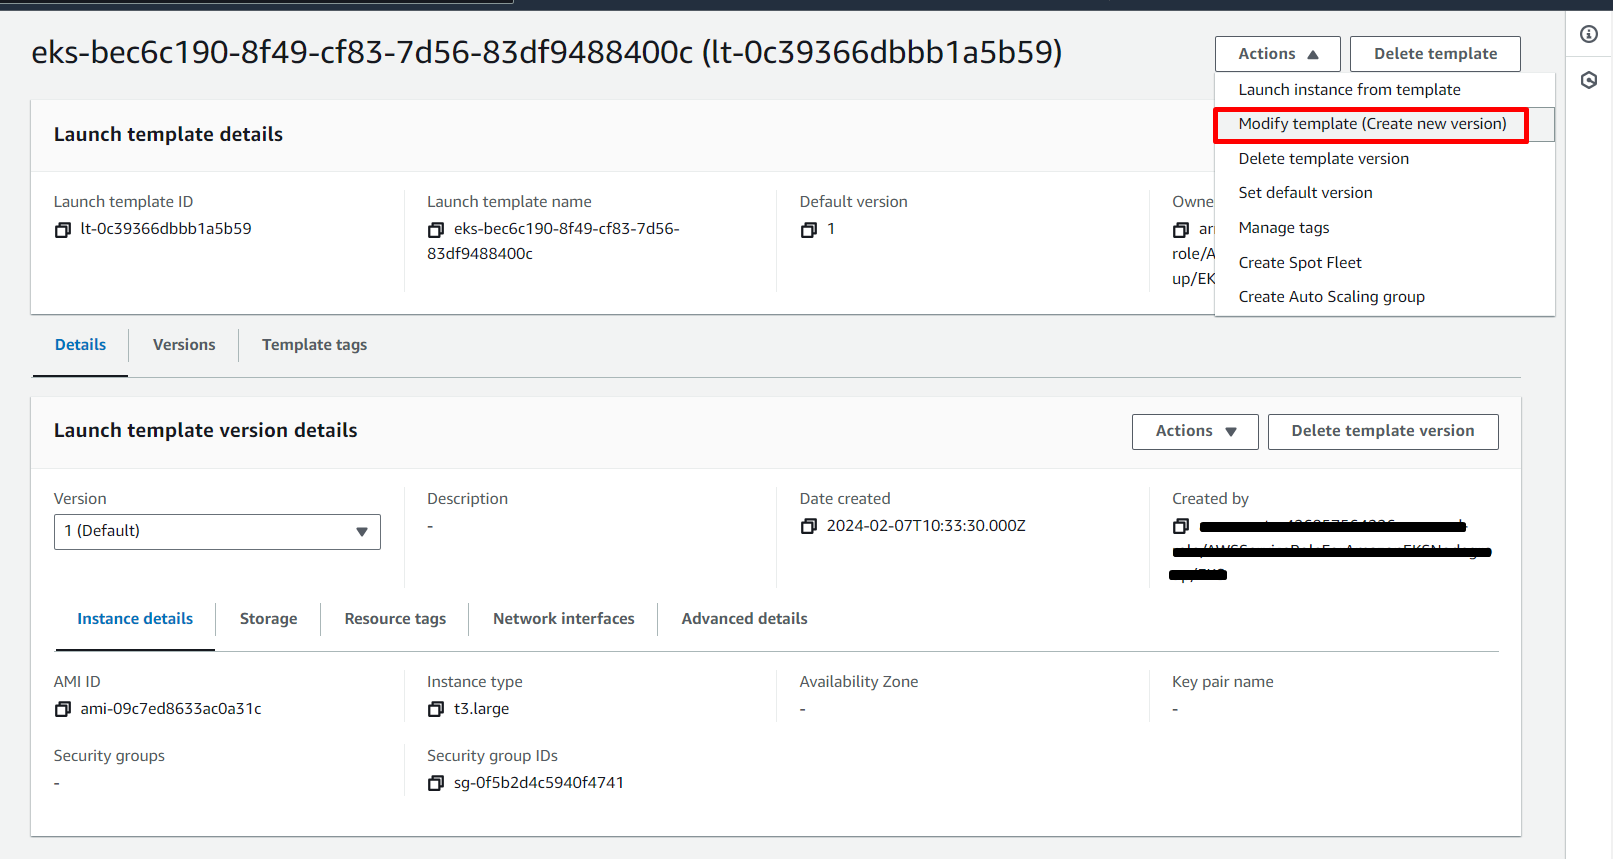
Task: Open Actions dropdown in version details section
Action: coord(1195,431)
